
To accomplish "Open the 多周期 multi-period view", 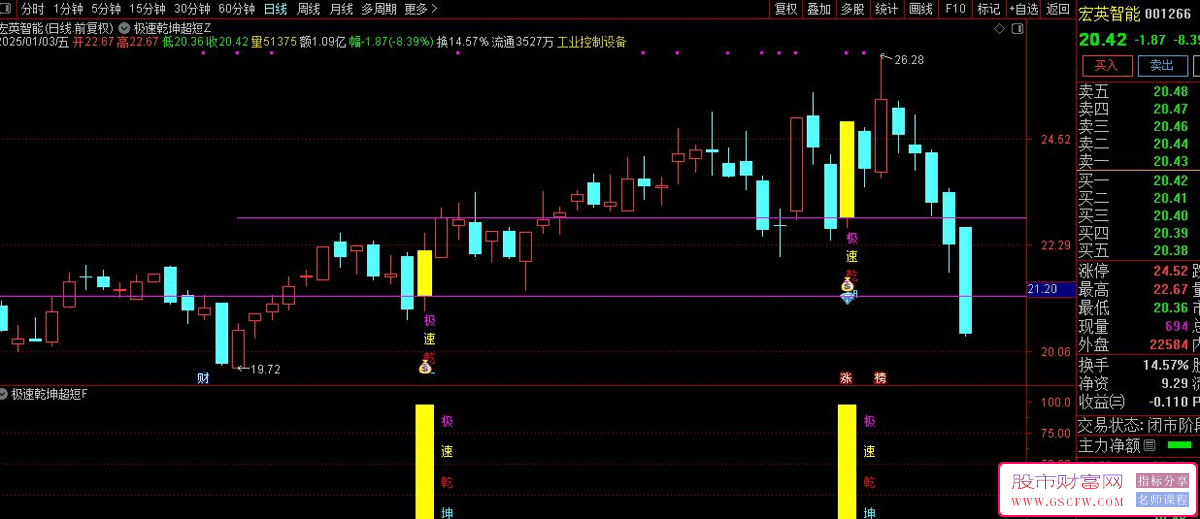I will tap(379, 9).
